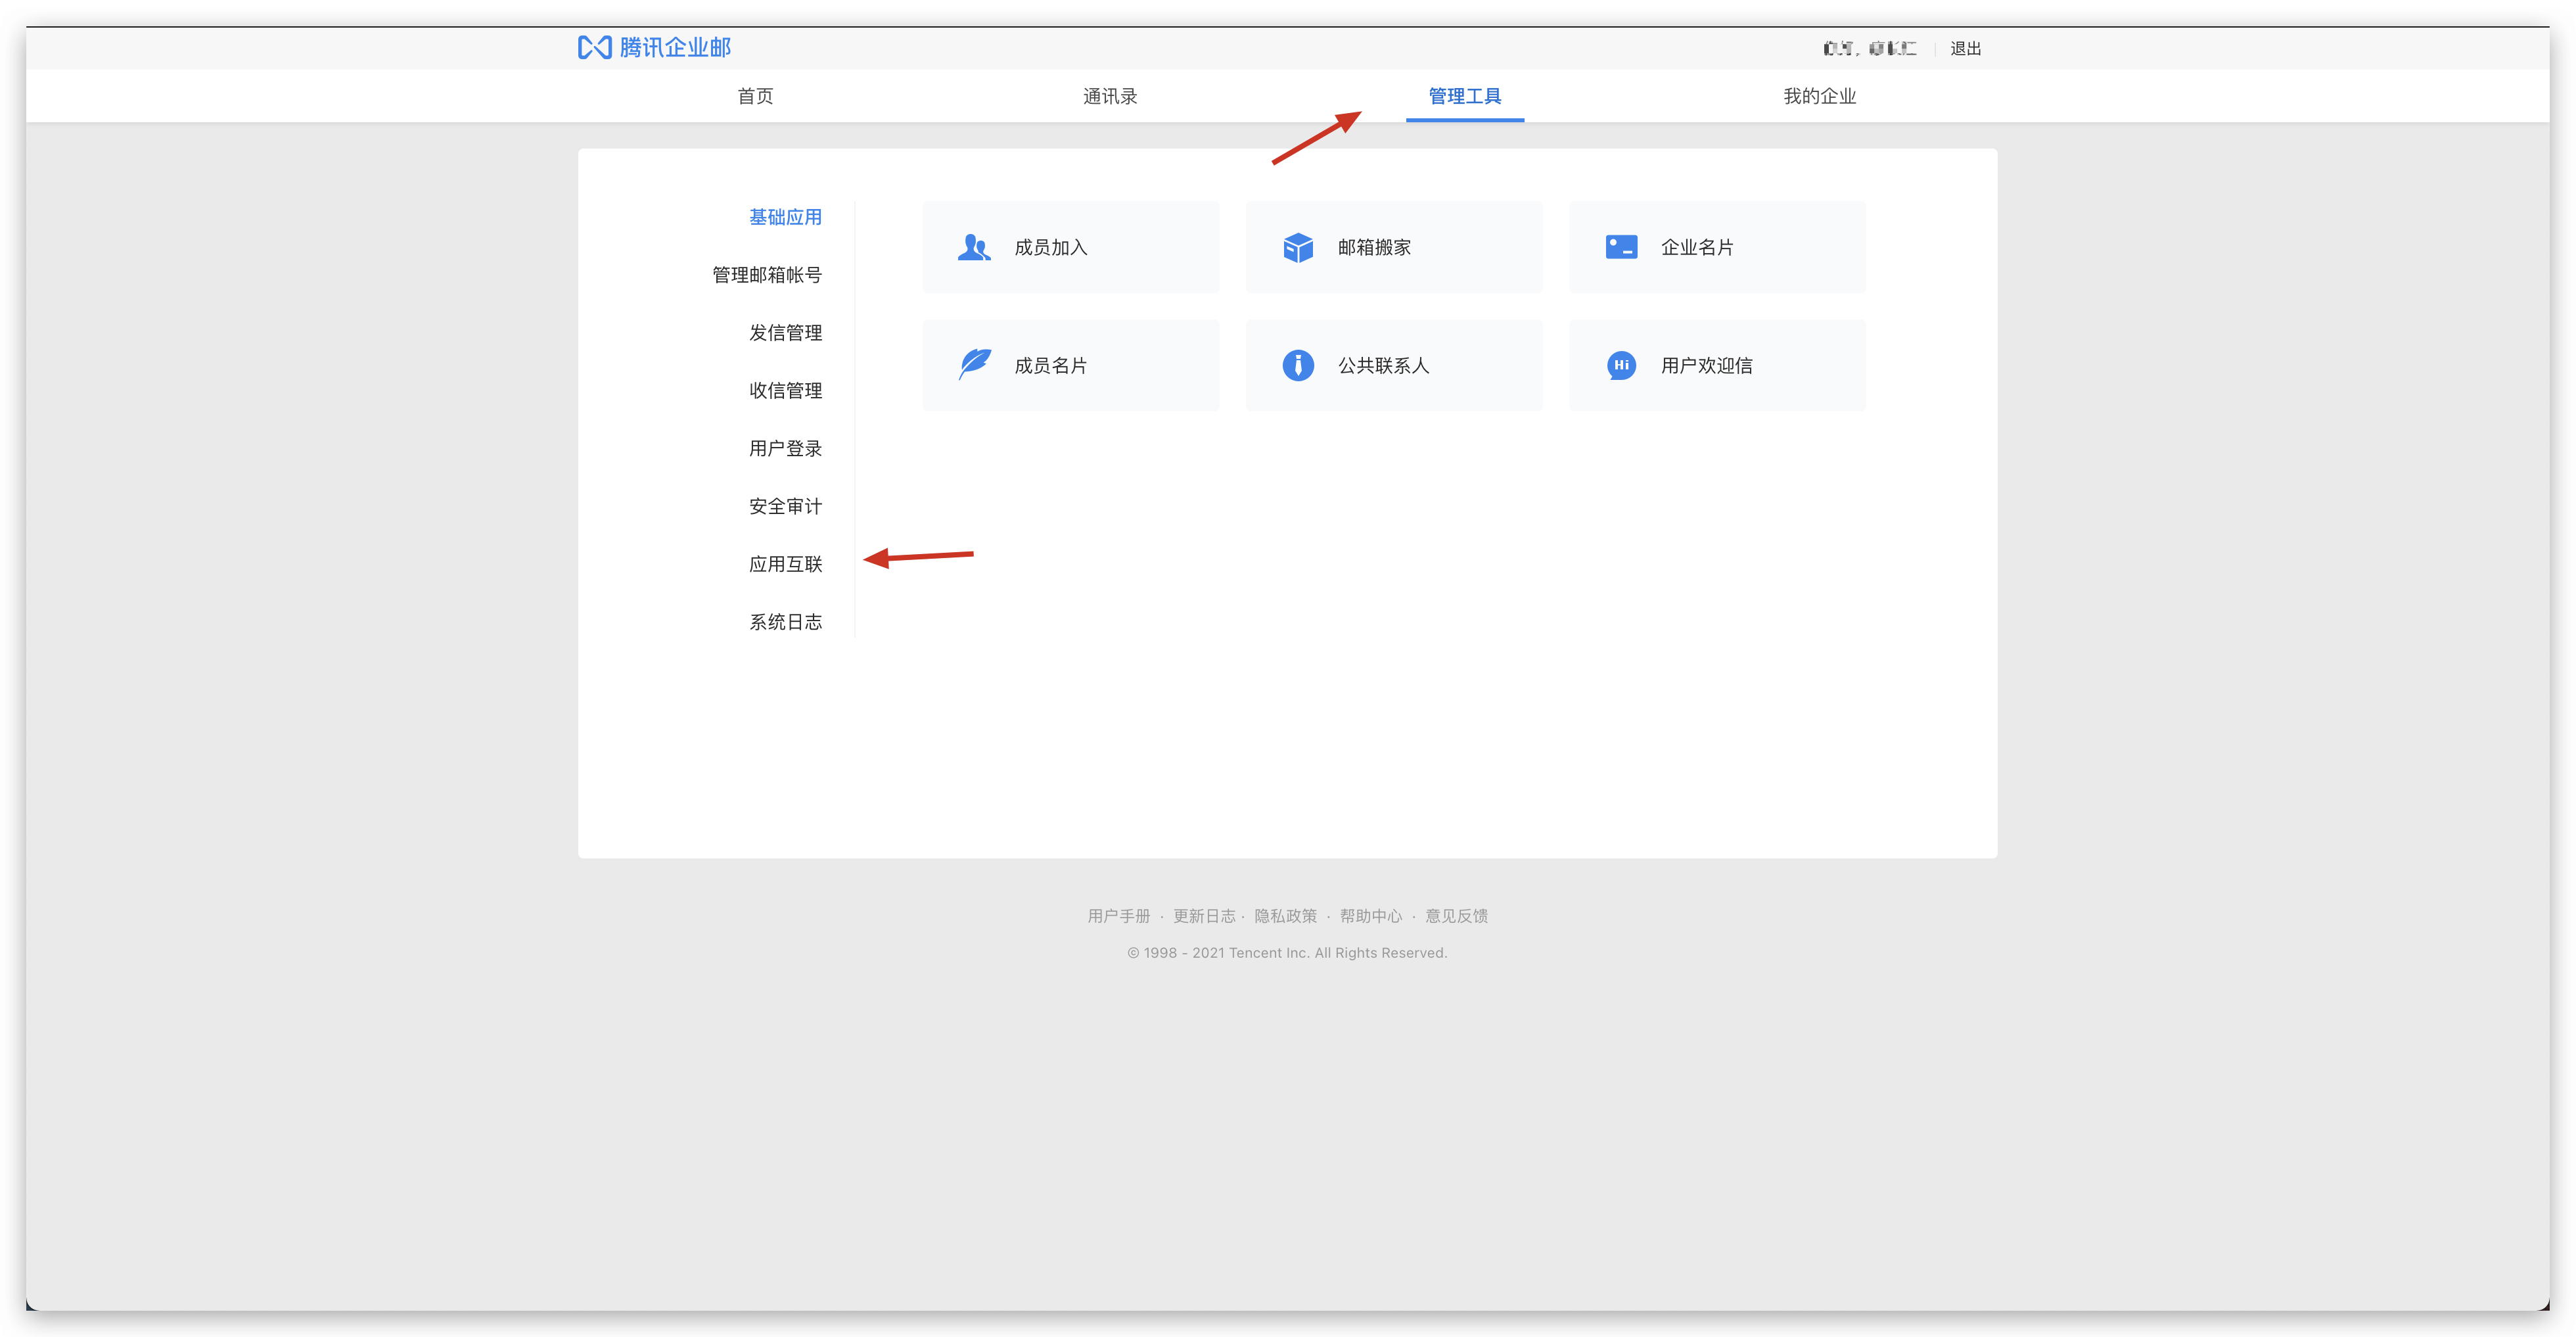The width and height of the screenshot is (2576, 1337).
Task: Choose 安全审计 from the sidebar
Action: click(x=785, y=506)
